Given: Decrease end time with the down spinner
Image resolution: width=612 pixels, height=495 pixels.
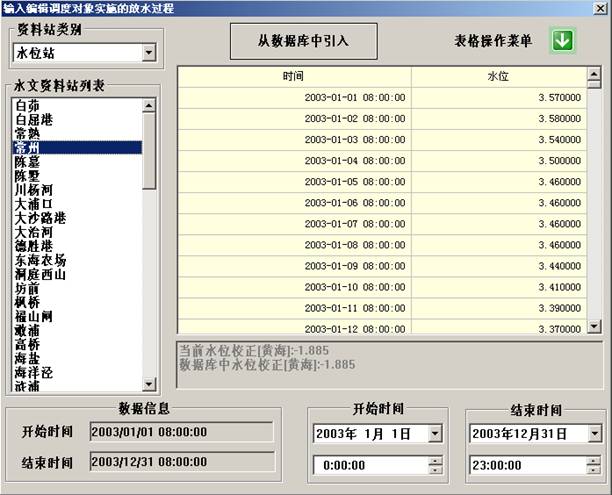Looking at the screenshot, I should point(594,469).
